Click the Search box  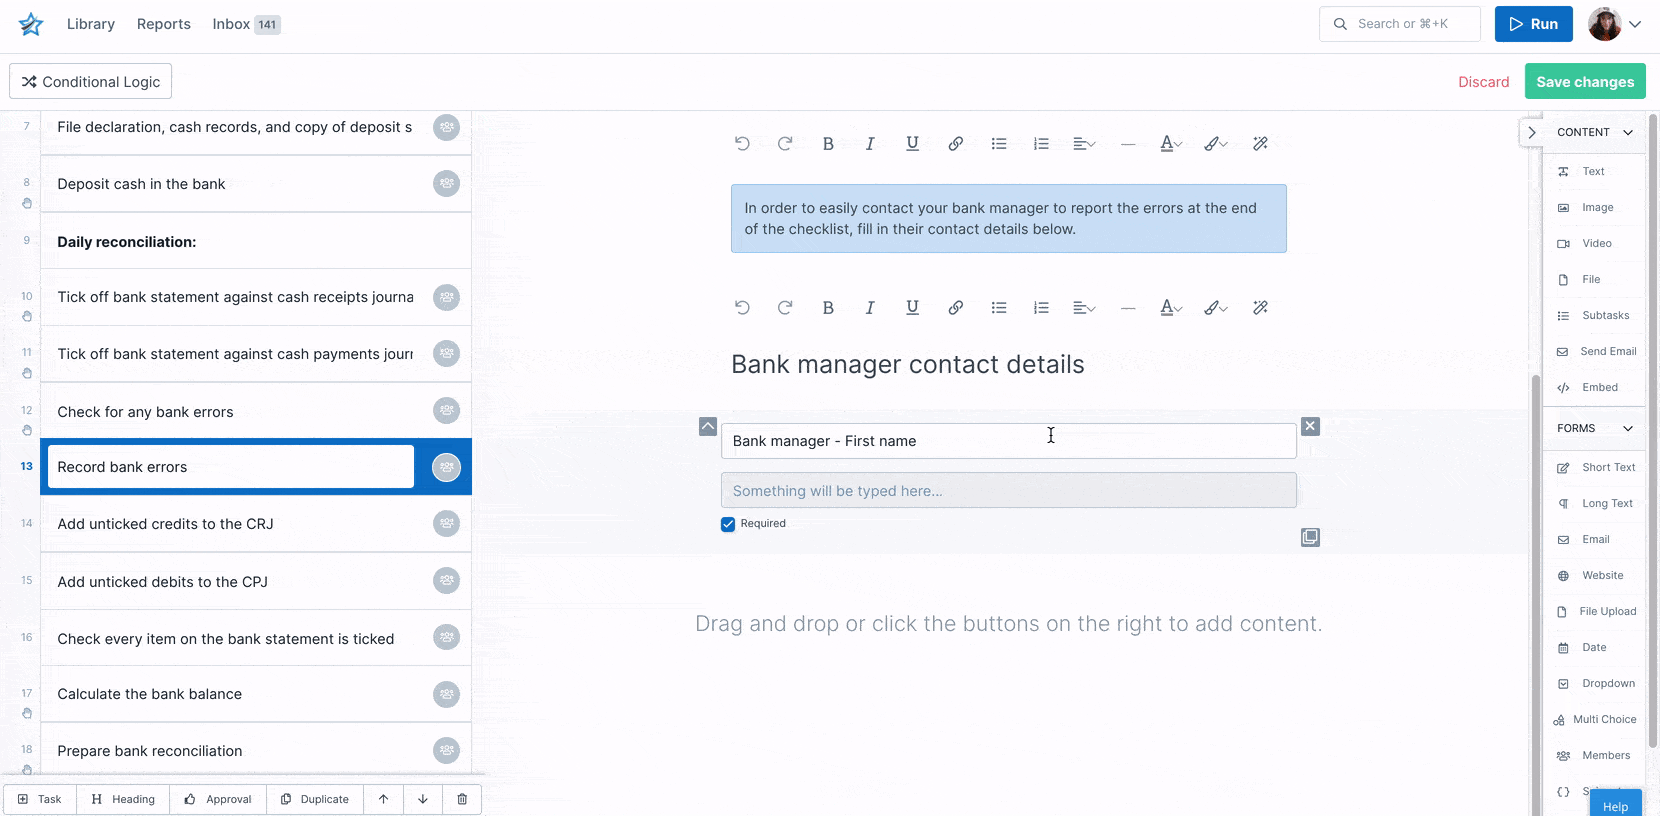pos(1400,24)
